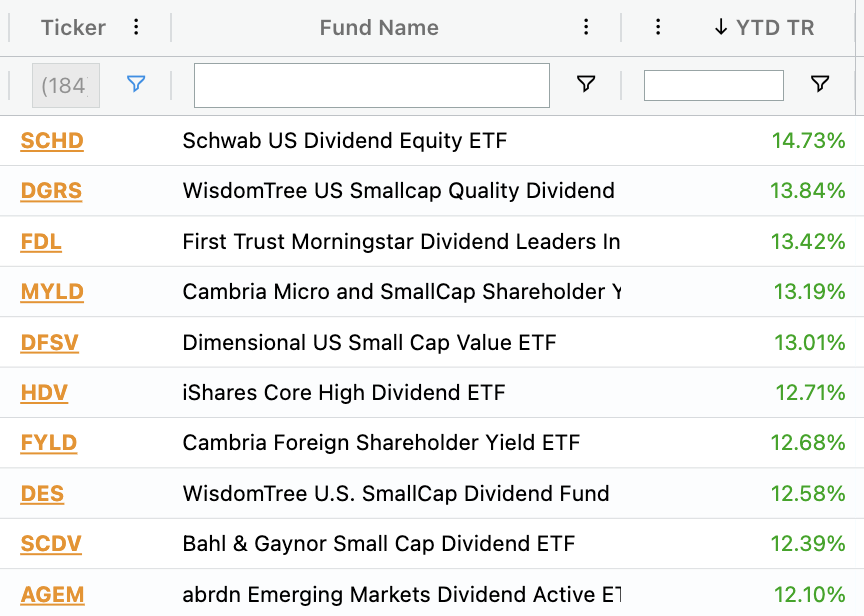Sort by the Ticker column header
The image size is (864, 616).
click(x=73, y=27)
